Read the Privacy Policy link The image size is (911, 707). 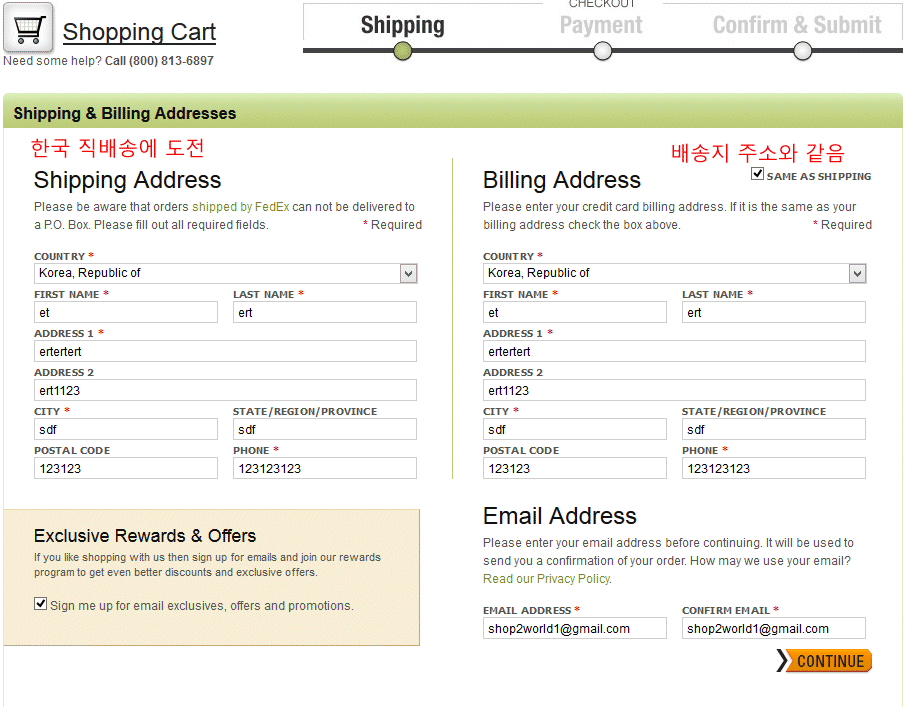pos(546,579)
